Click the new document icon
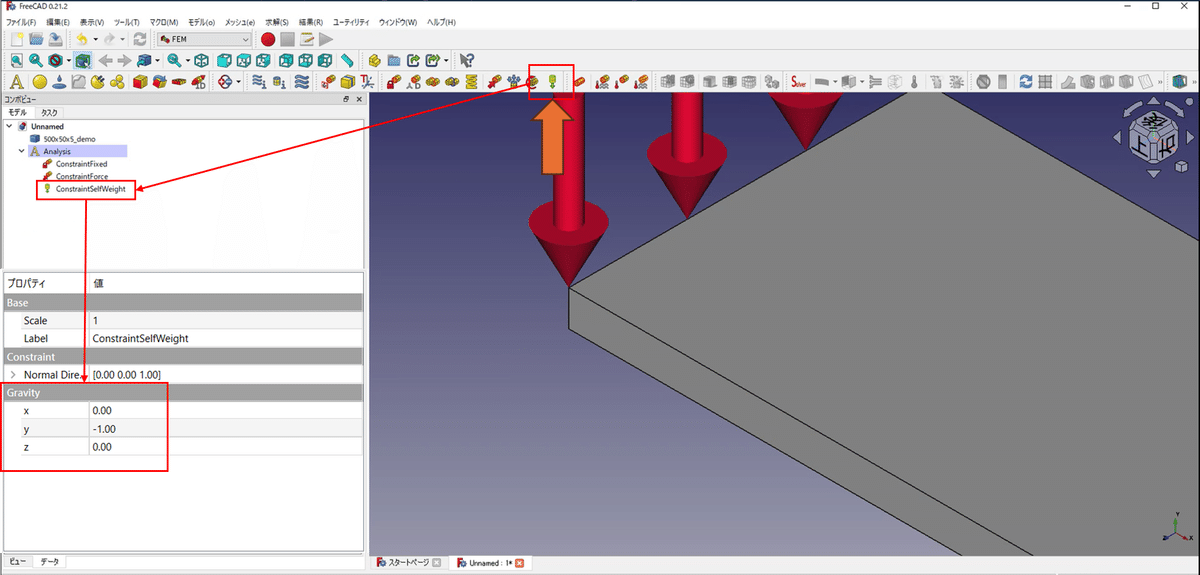The height and width of the screenshot is (575, 1200). (x=17, y=39)
